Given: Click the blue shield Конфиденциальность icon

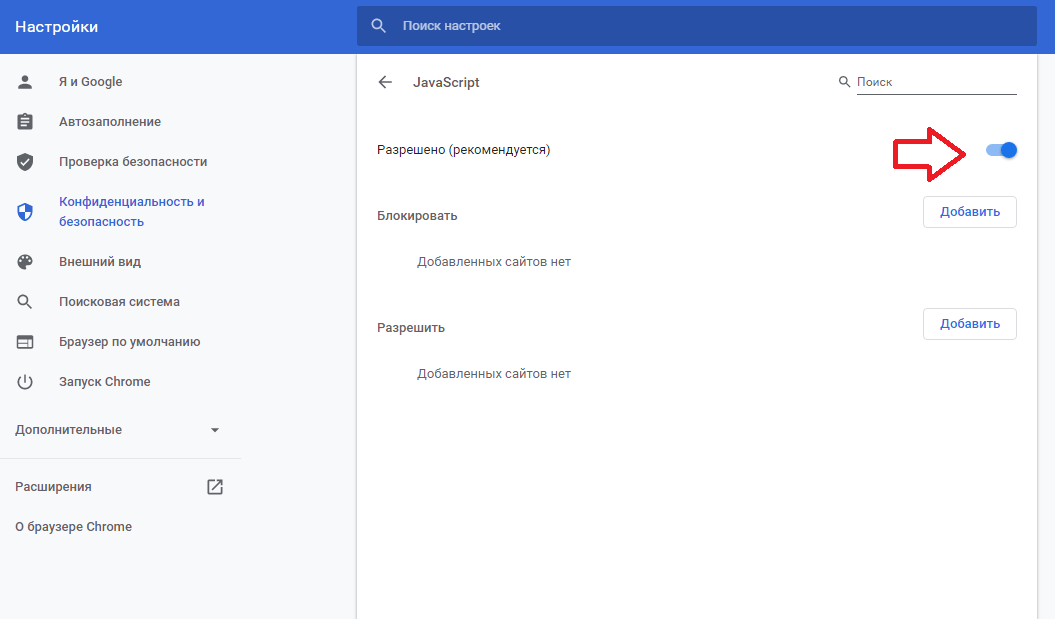Looking at the screenshot, I should [x=25, y=212].
